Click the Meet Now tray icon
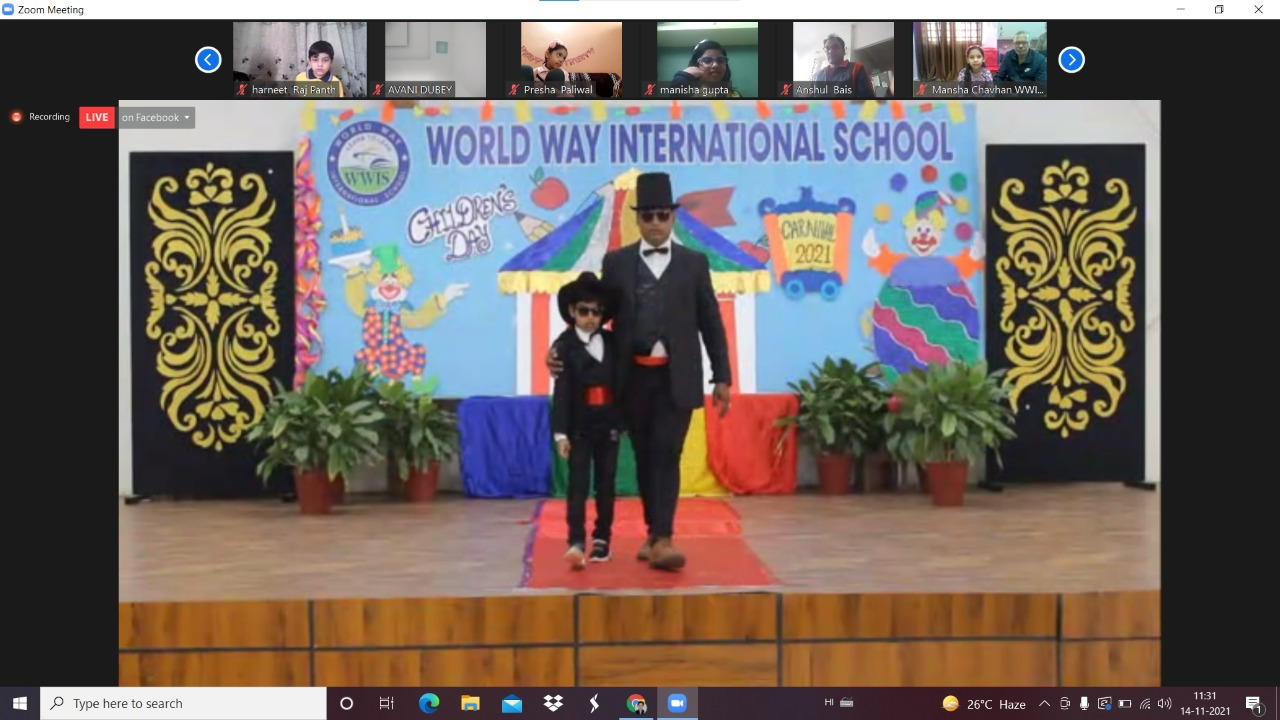Screen dimensions: 1280x720 coord(1064,703)
